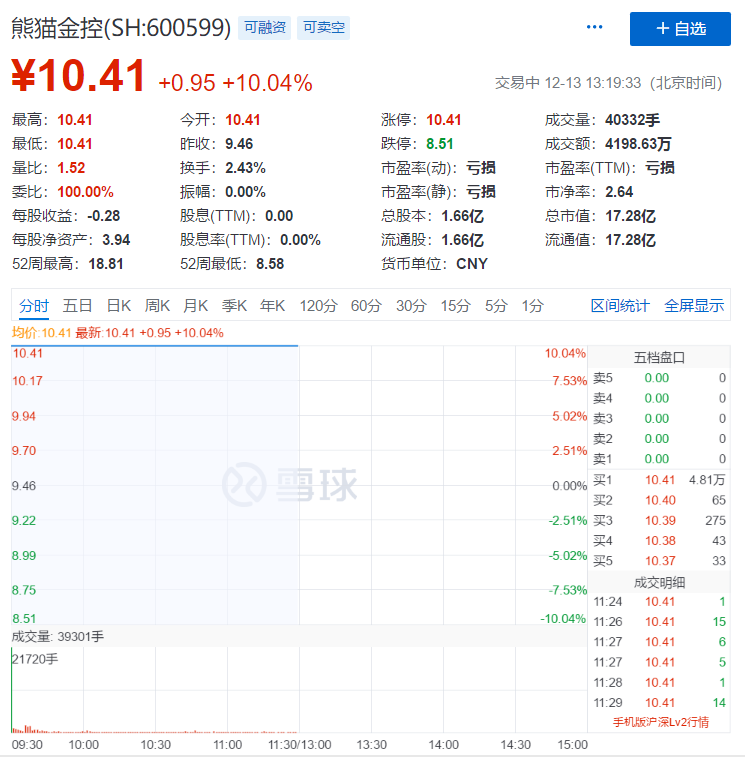The height and width of the screenshot is (760, 745).
Task: Click the 可卖空 tag
Action: click(x=324, y=28)
